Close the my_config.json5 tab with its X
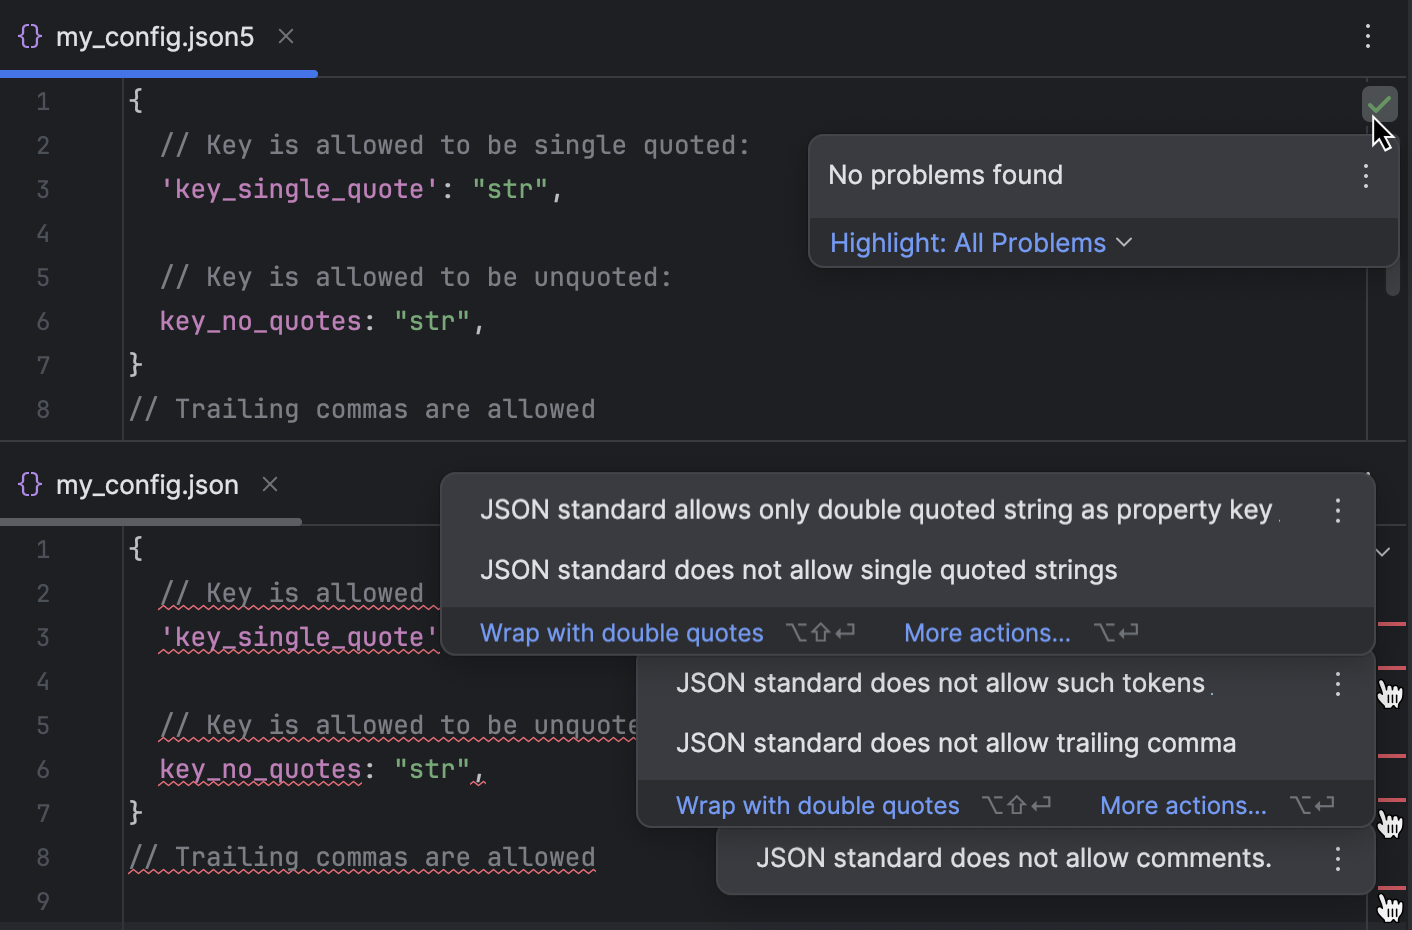 pos(285,36)
